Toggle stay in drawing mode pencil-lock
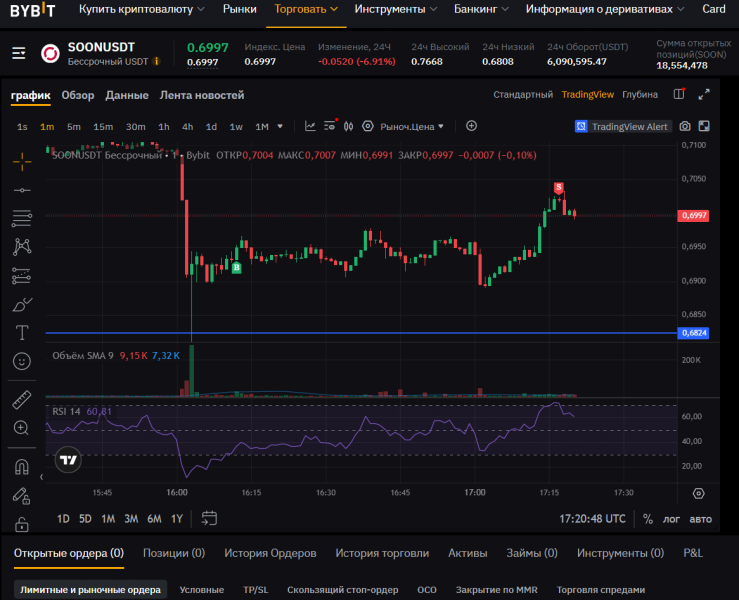Screen dimensions: 739x600 (x=21, y=496)
